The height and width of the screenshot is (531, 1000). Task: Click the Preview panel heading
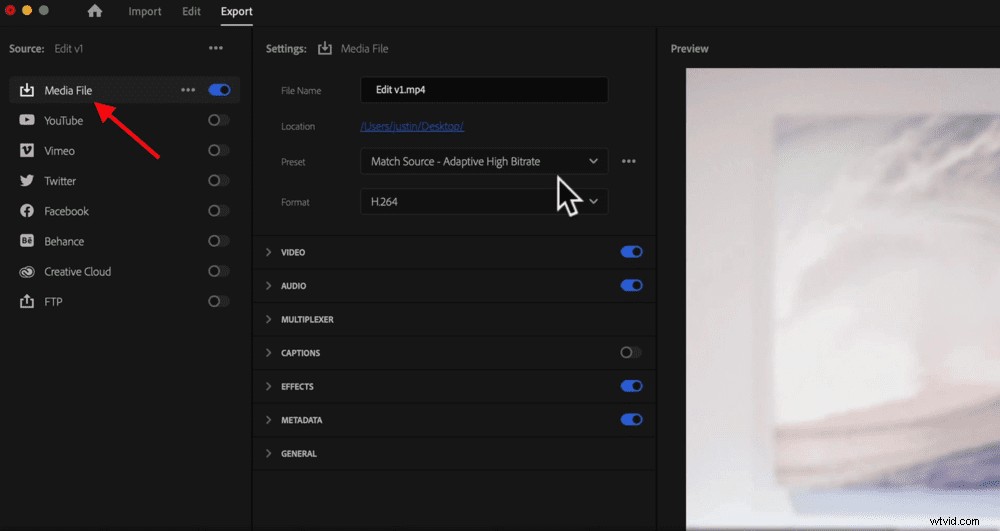(x=689, y=48)
